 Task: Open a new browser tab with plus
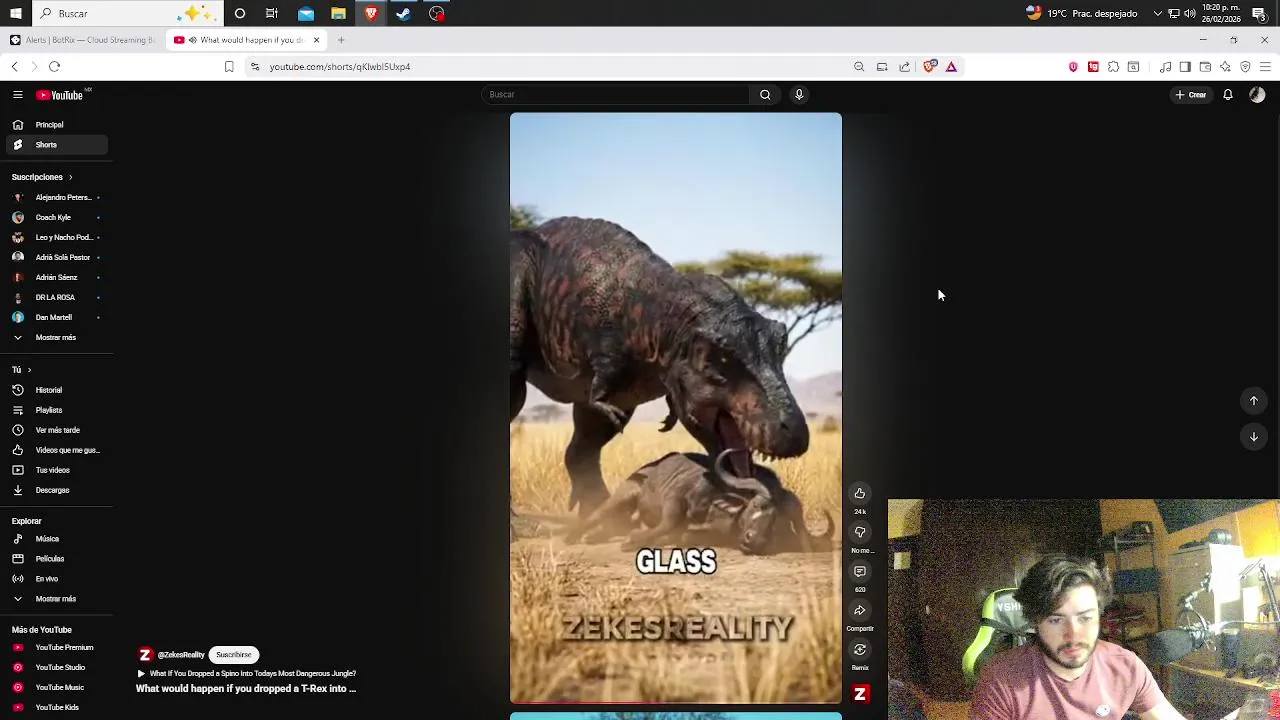pyautogui.click(x=341, y=40)
